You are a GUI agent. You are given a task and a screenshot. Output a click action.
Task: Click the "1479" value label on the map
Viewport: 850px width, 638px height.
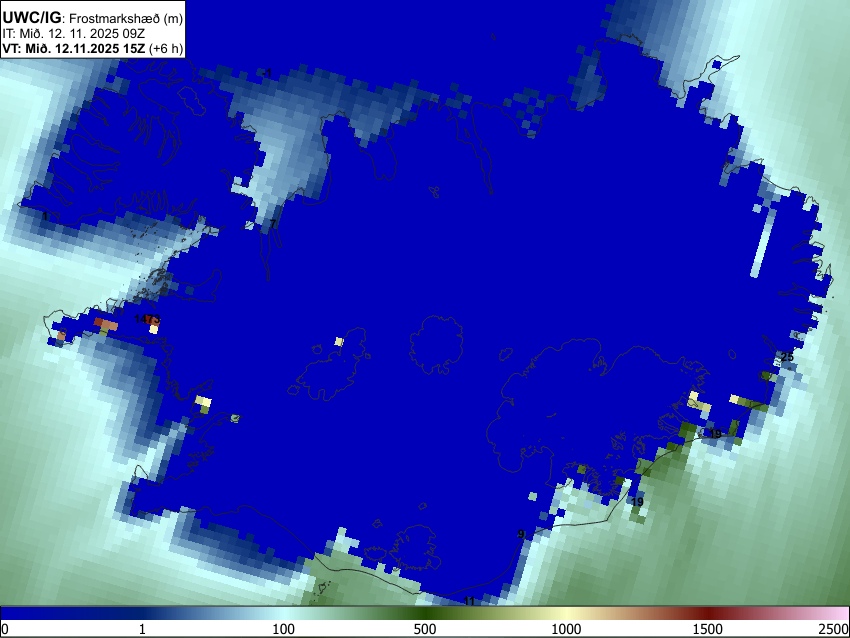point(147,319)
